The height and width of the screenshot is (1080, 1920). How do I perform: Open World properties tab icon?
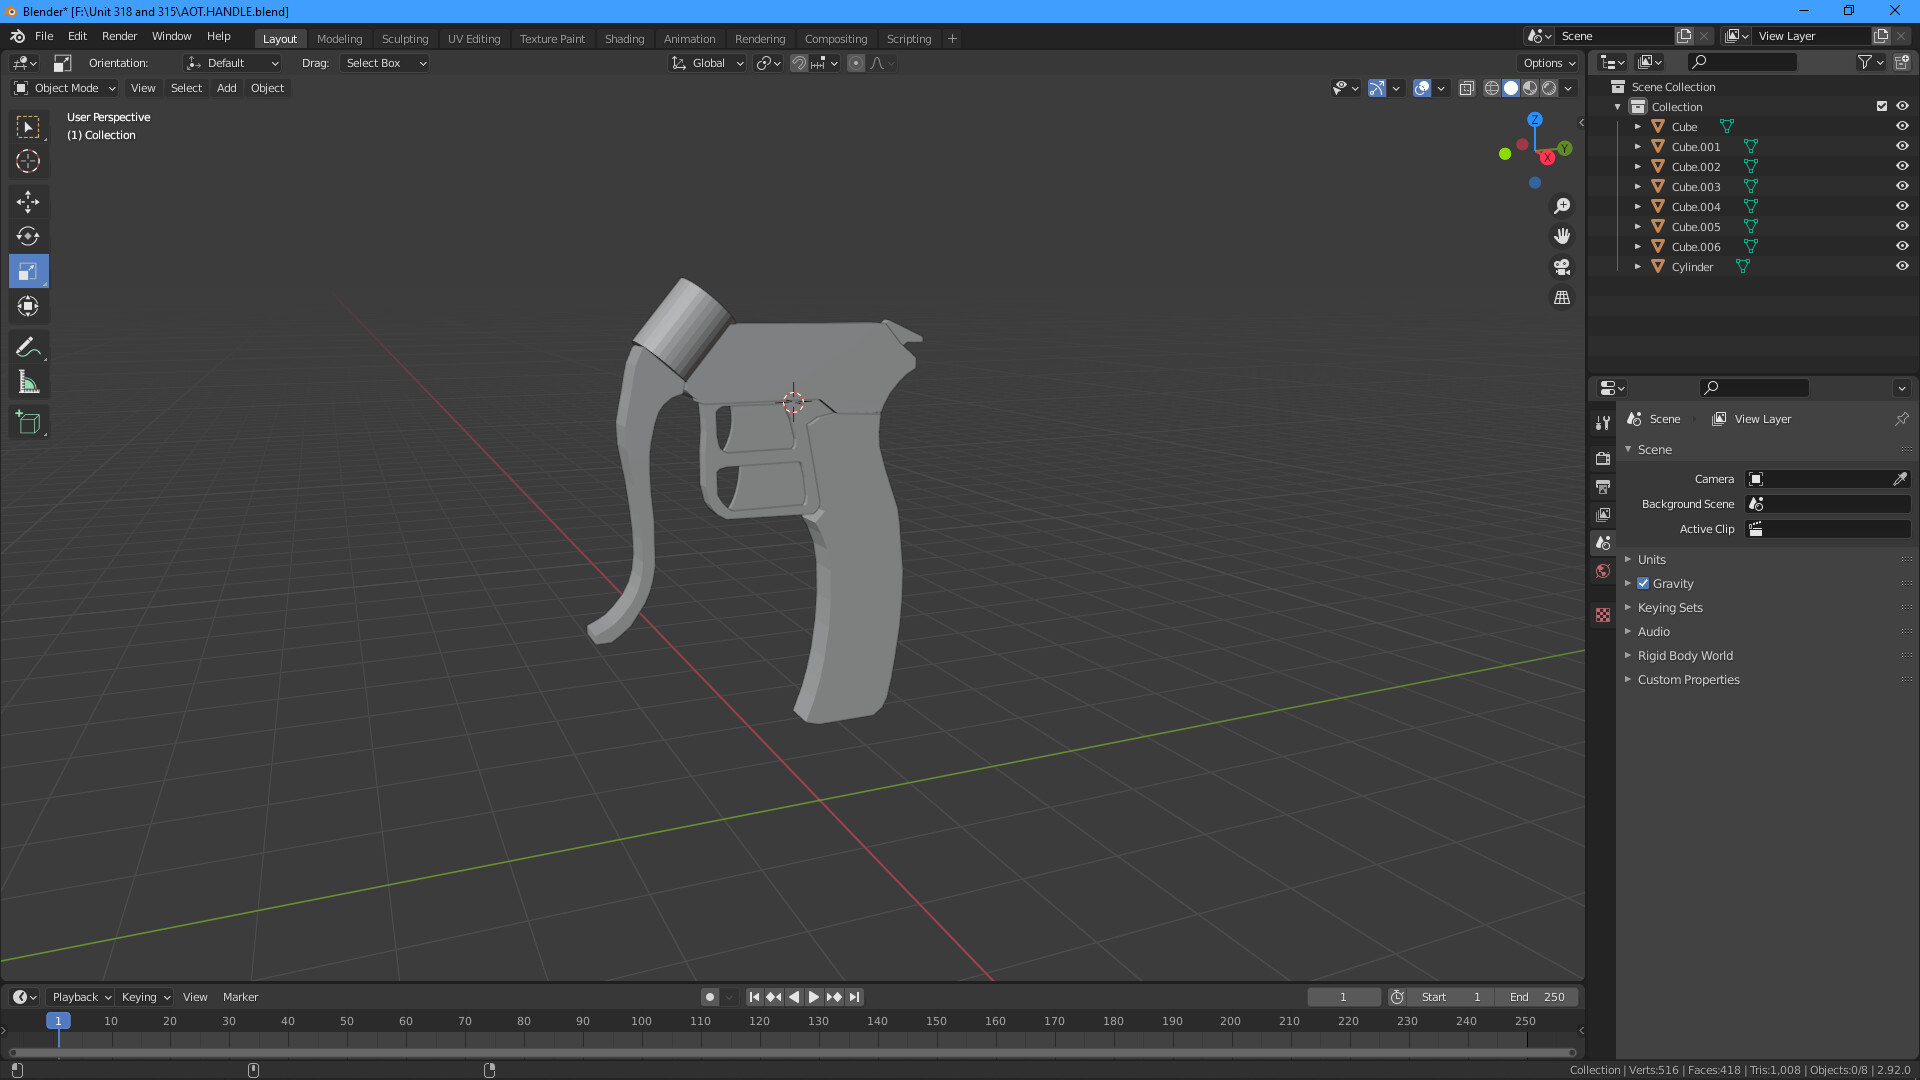[1603, 571]
